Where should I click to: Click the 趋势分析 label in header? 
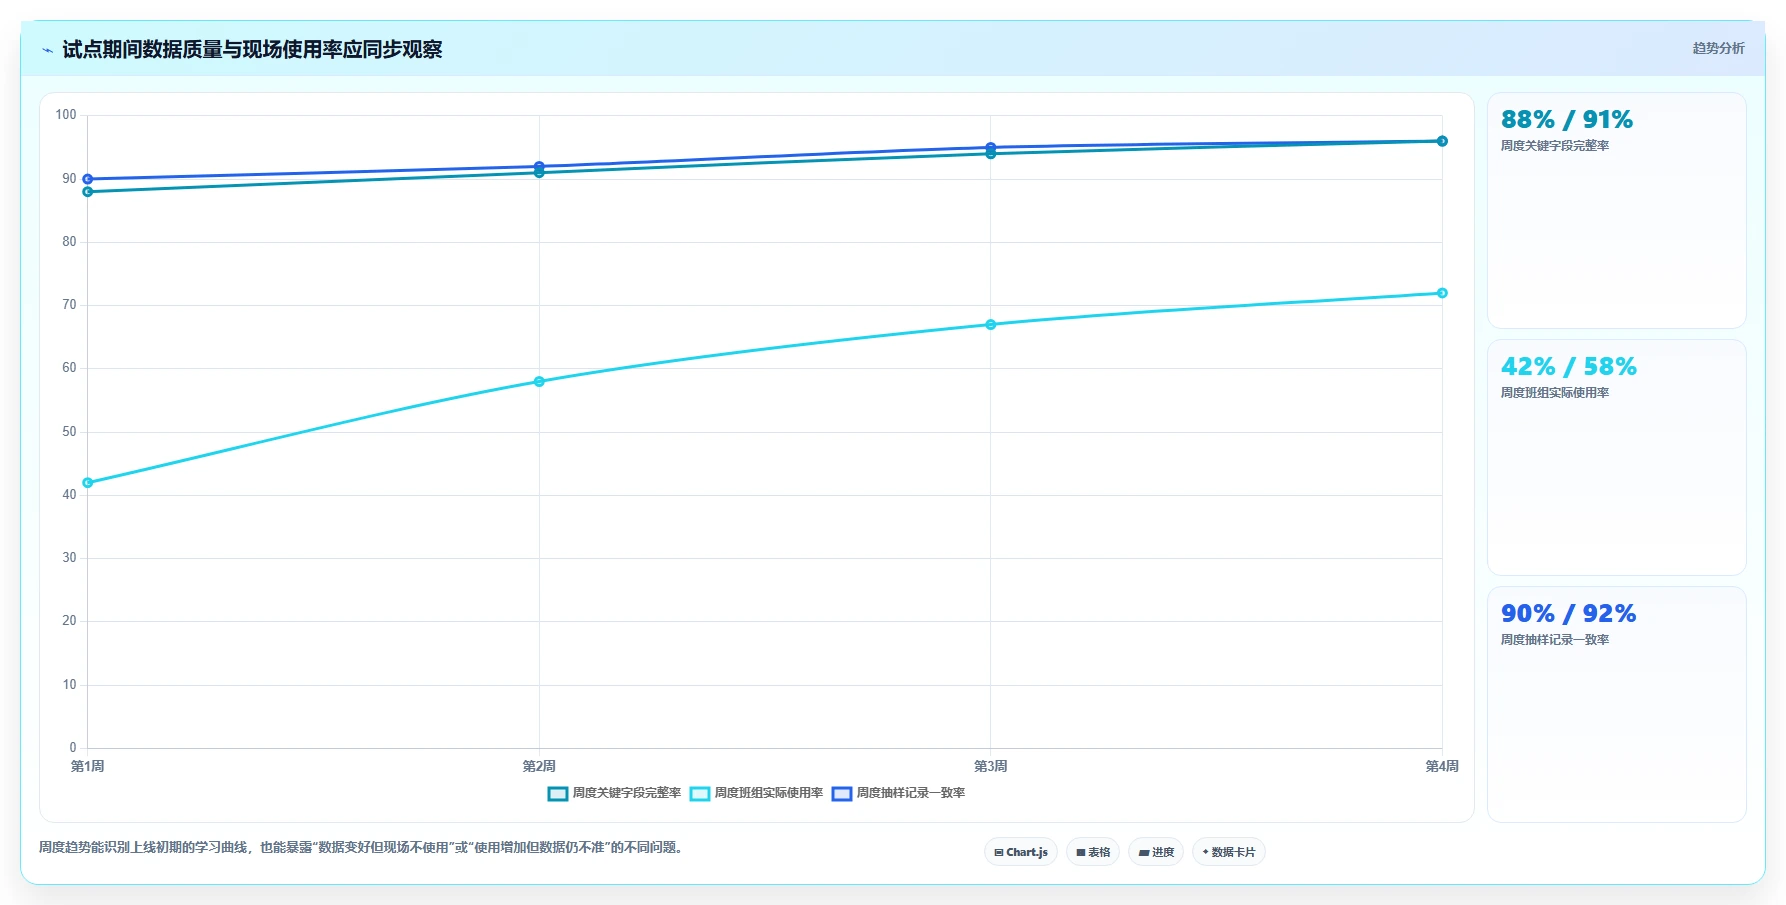pyautogui.click(x=1718, y=48)
